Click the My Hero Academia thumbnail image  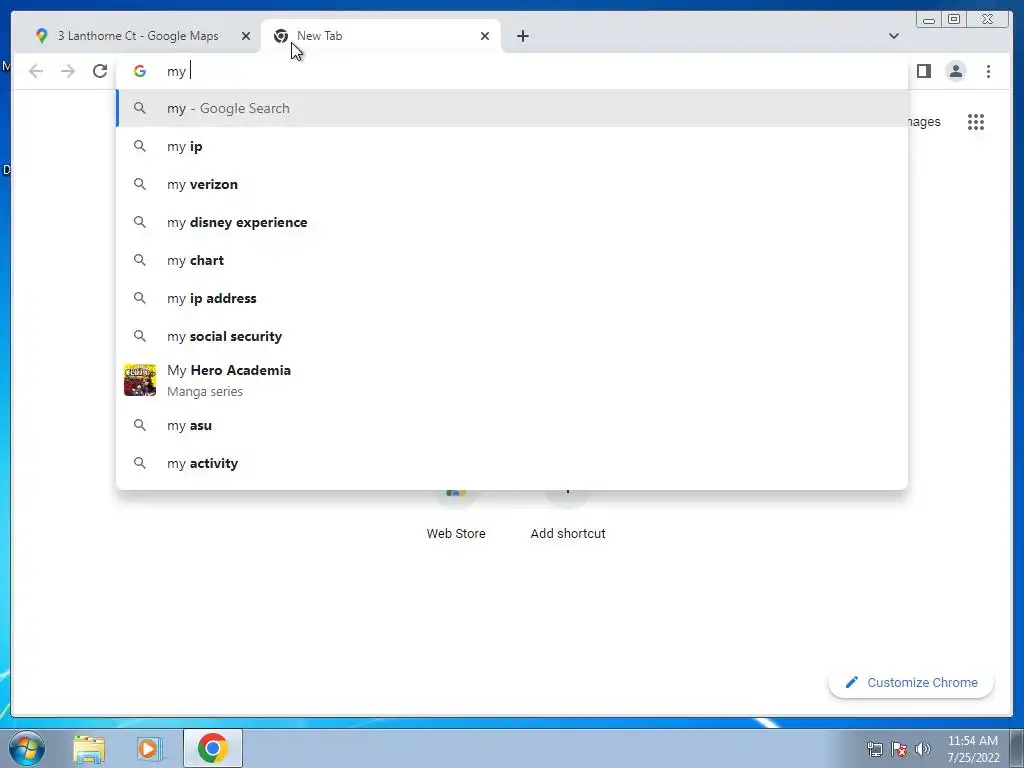coord(140,380)
